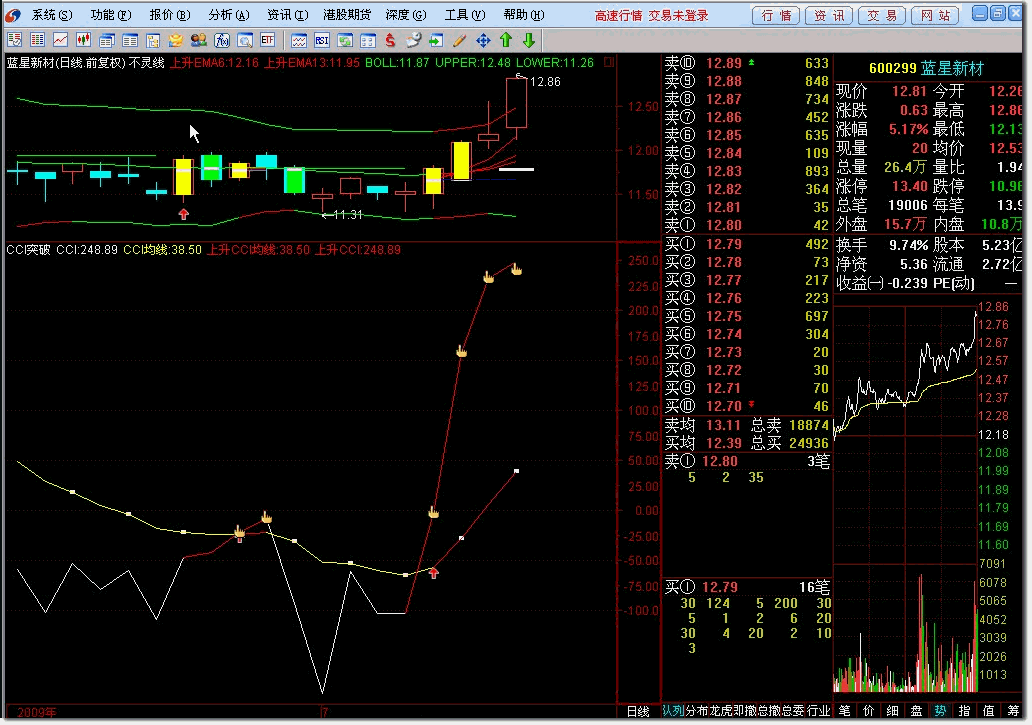Open the 资讯(I) menu
Viewport: 1032px width, 725px height.
288,14
